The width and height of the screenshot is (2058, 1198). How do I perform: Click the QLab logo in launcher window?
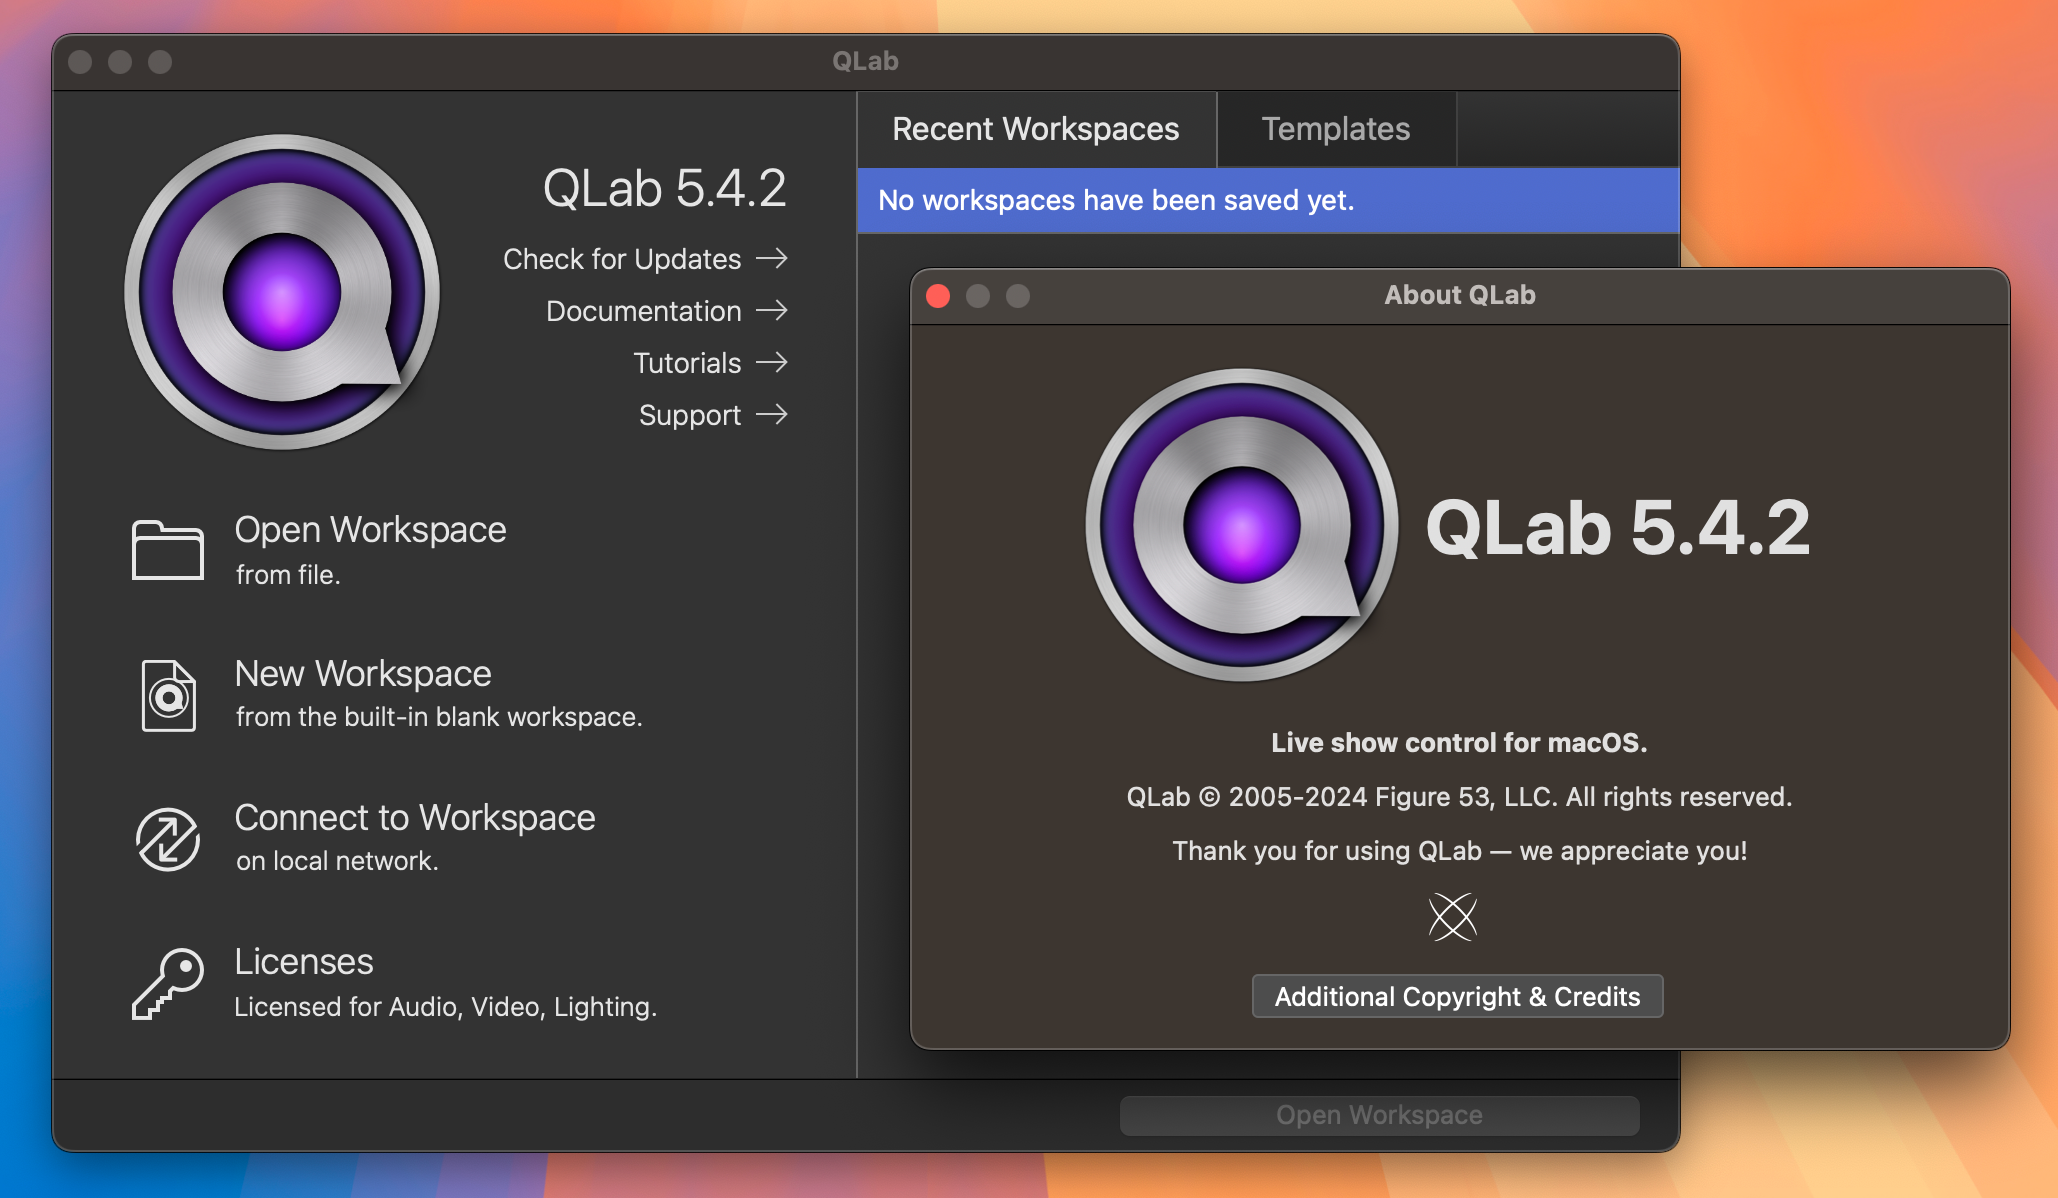click(x=282, y=292)
